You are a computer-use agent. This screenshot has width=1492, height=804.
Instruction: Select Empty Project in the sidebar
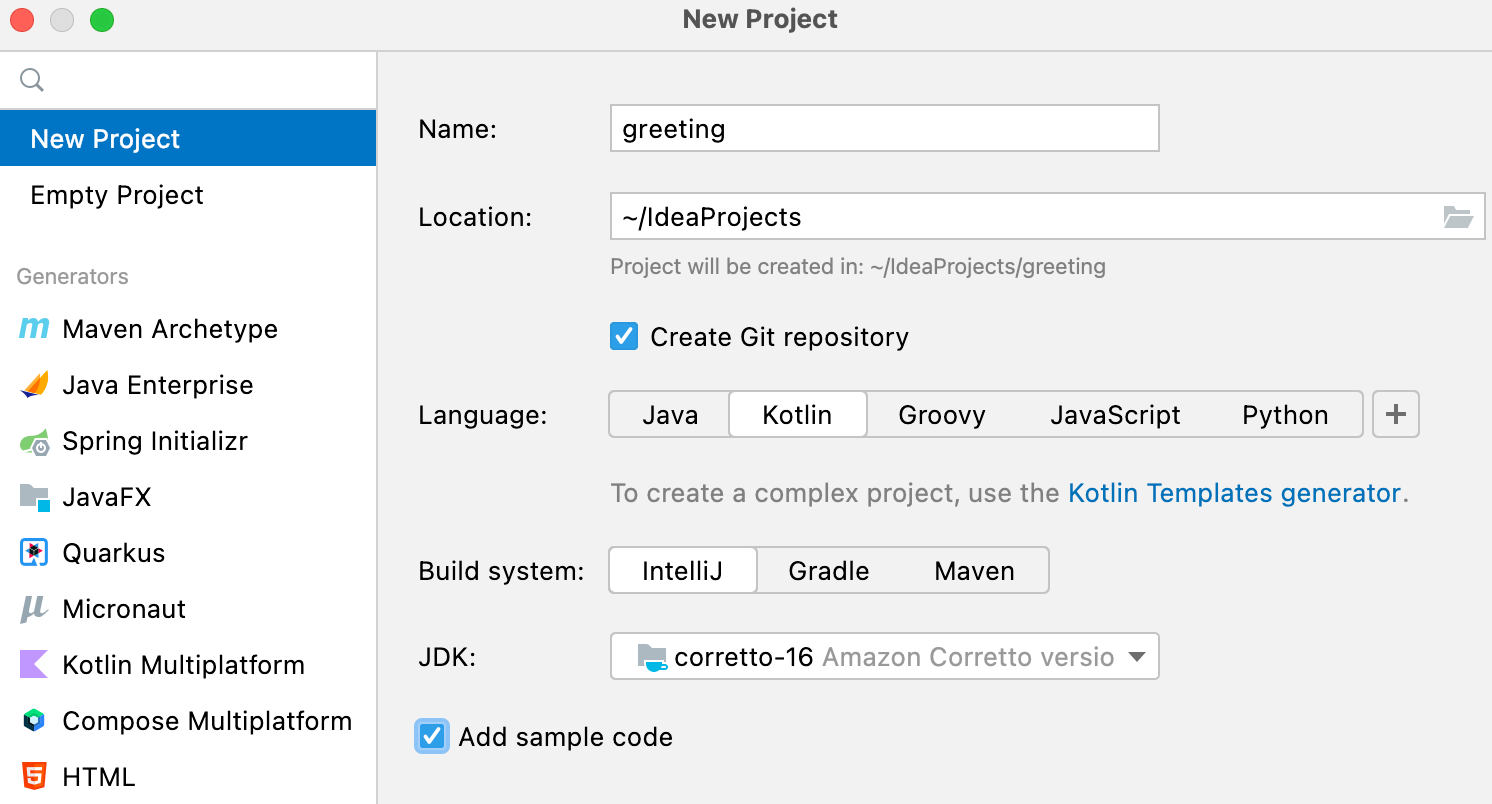(x=188, y=195)
